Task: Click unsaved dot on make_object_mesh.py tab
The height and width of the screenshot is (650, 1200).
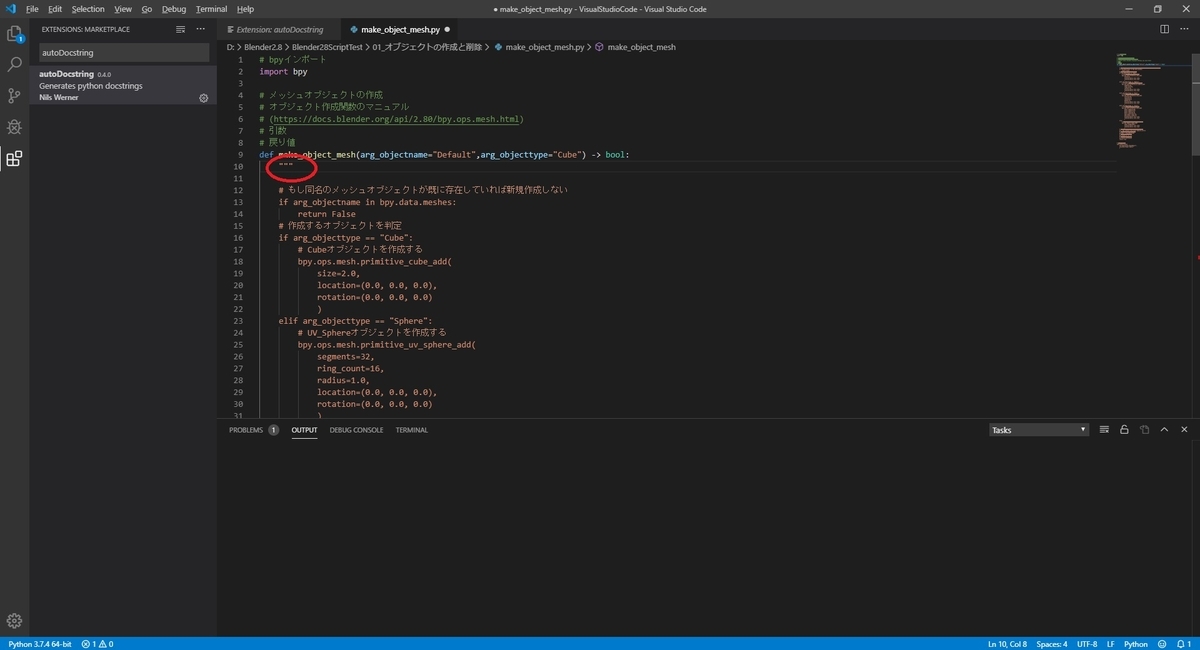Action: (446, 30)
